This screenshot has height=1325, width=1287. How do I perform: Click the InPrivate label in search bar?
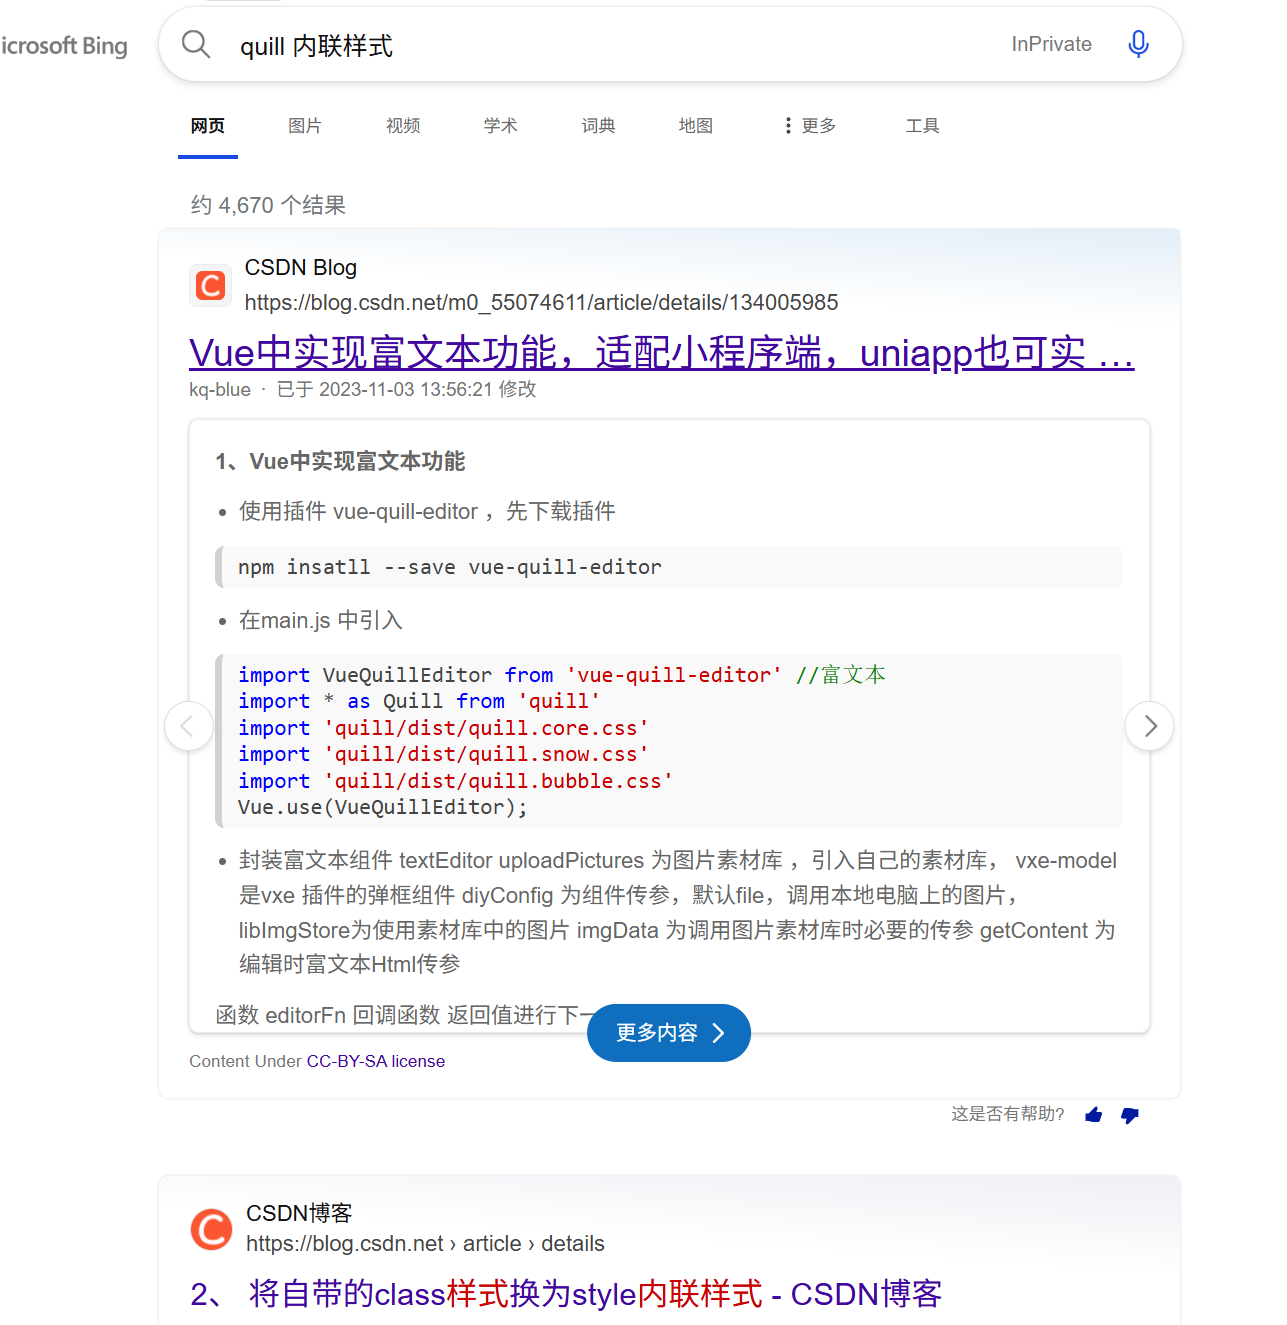(1051, 44)
